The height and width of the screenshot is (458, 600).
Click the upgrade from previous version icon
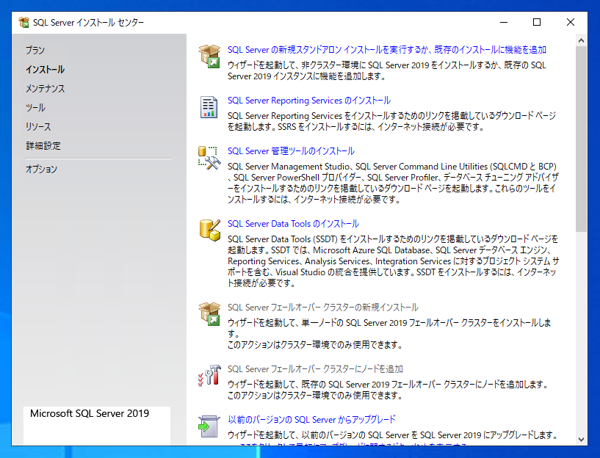[209, 426]
